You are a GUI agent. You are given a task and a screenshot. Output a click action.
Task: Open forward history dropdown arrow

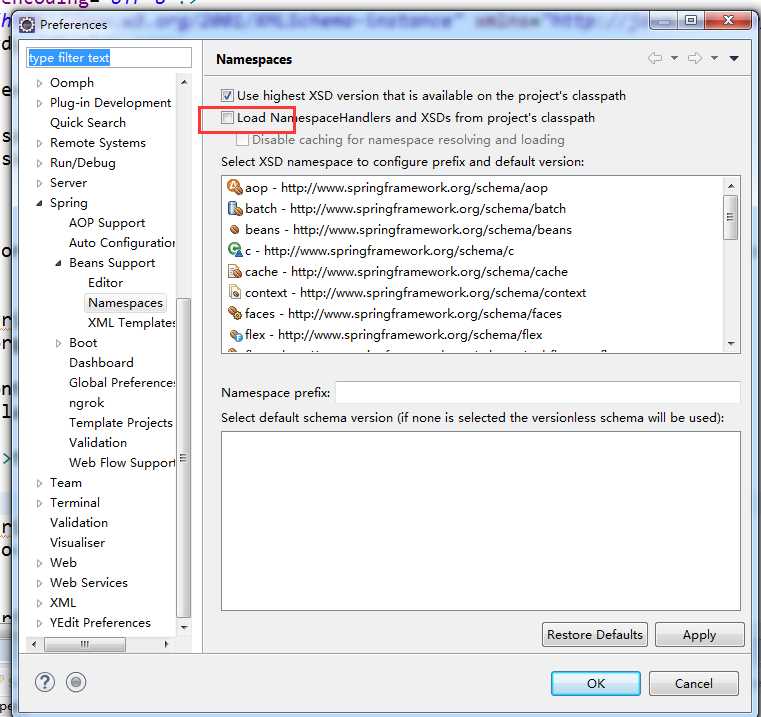click(714, 58)
